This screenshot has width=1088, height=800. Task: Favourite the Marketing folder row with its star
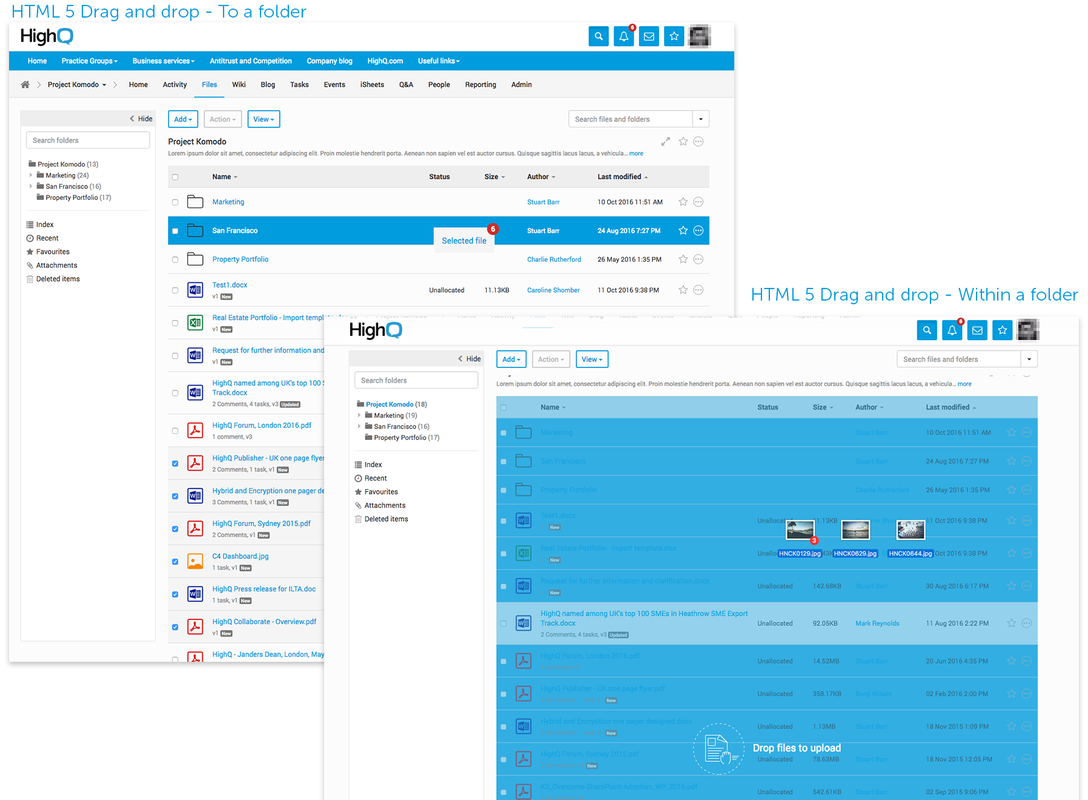[x=683, y=202]
